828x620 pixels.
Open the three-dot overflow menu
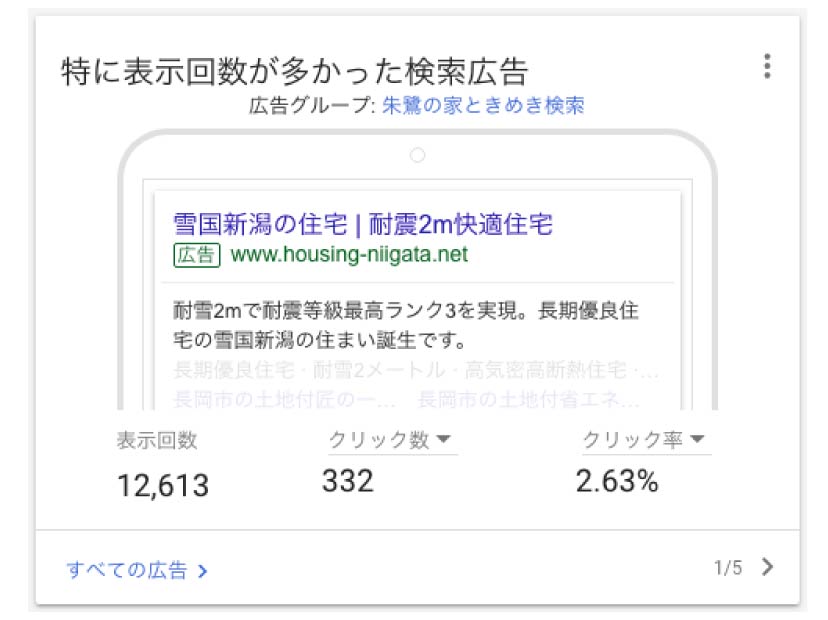point(768,66)
